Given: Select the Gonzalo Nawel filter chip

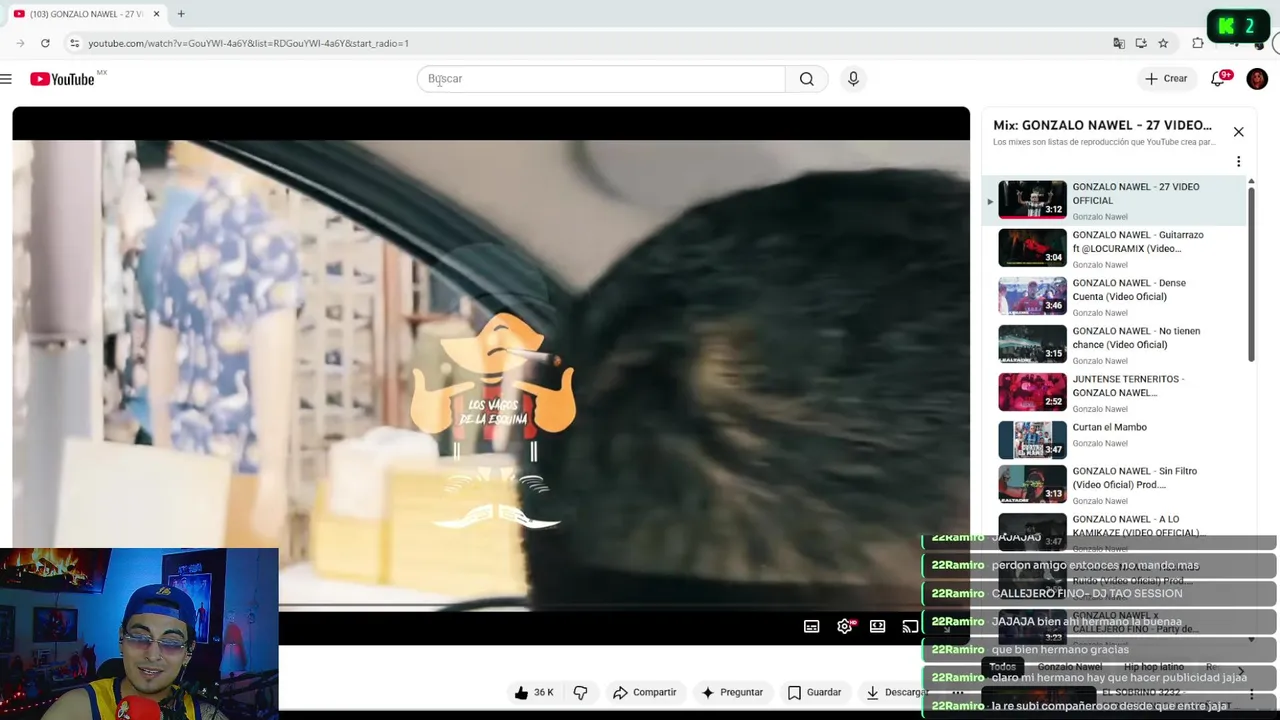Looking at the screenshot, I should pyautogui.click(x=1070, y=667).
